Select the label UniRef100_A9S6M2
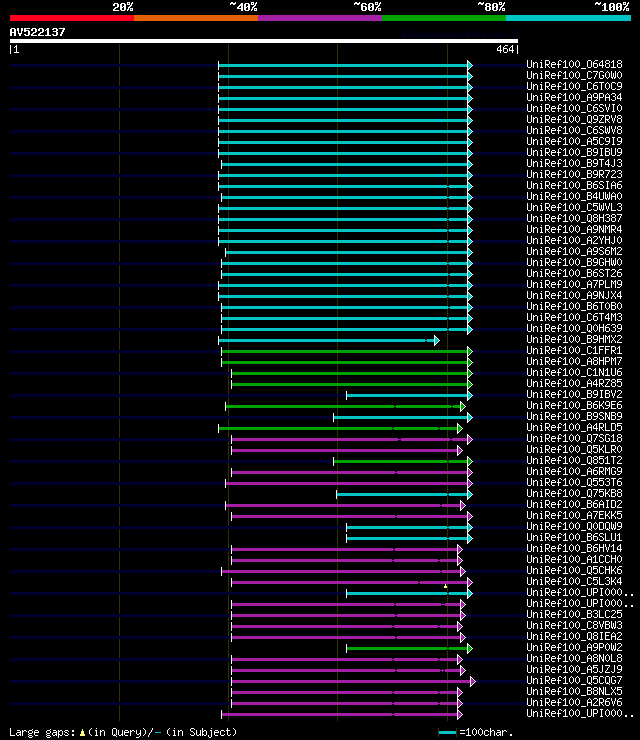640x740 pixels. (574, 251)
